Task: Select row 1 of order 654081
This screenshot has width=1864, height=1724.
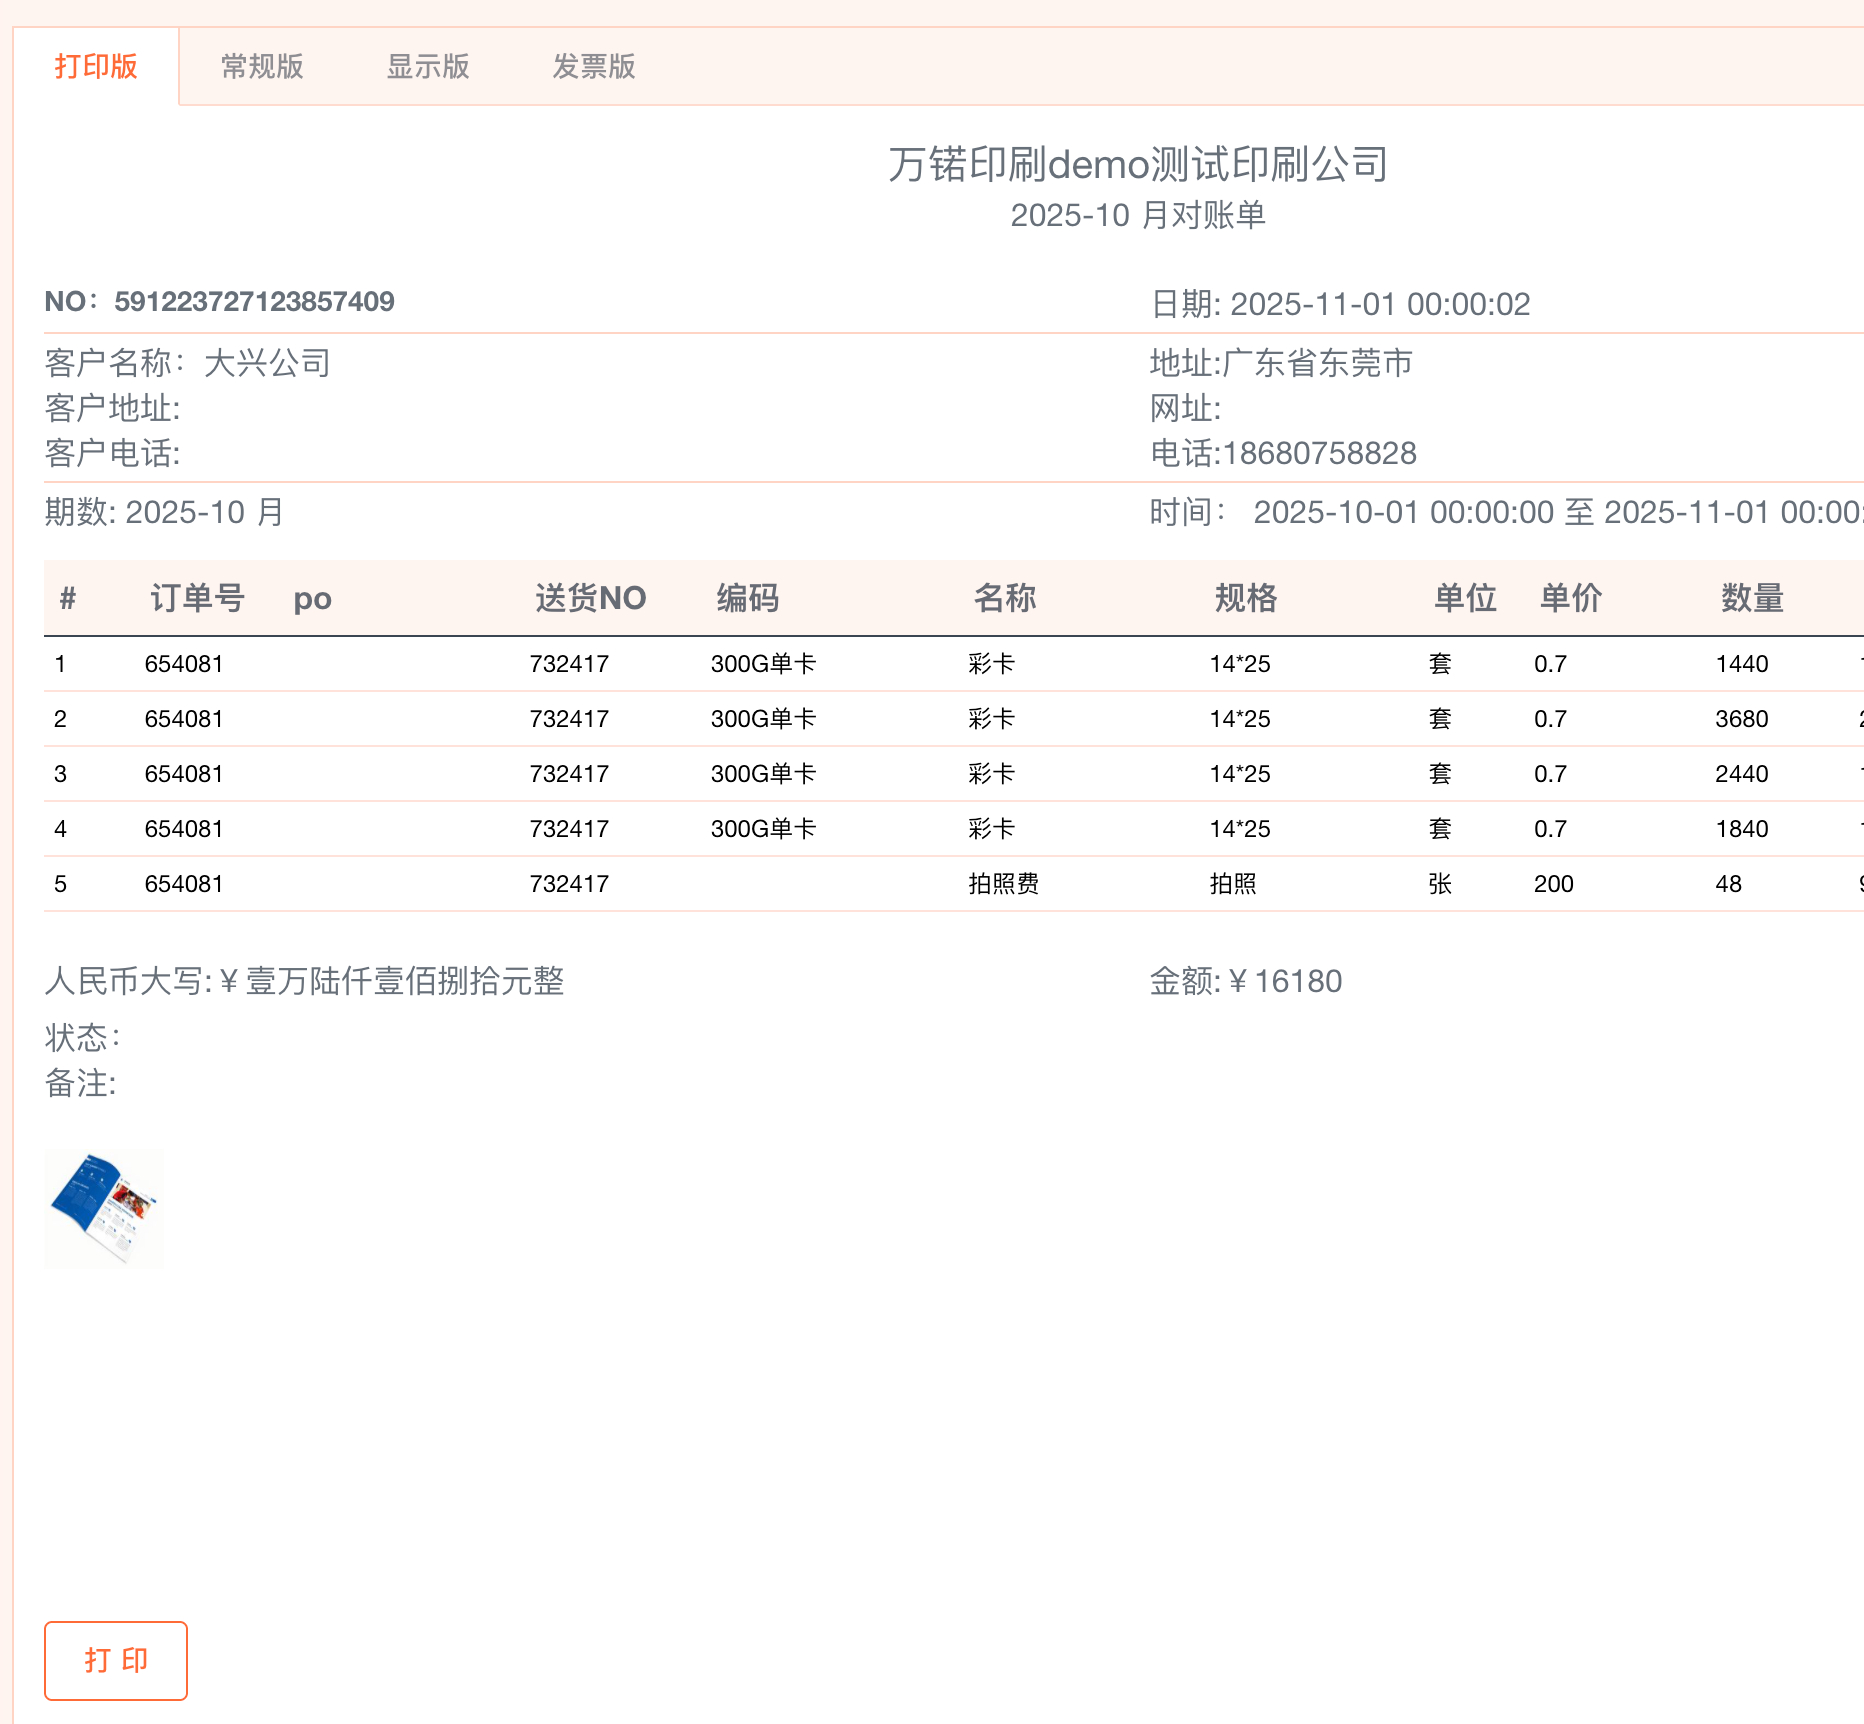Action: 184,663
